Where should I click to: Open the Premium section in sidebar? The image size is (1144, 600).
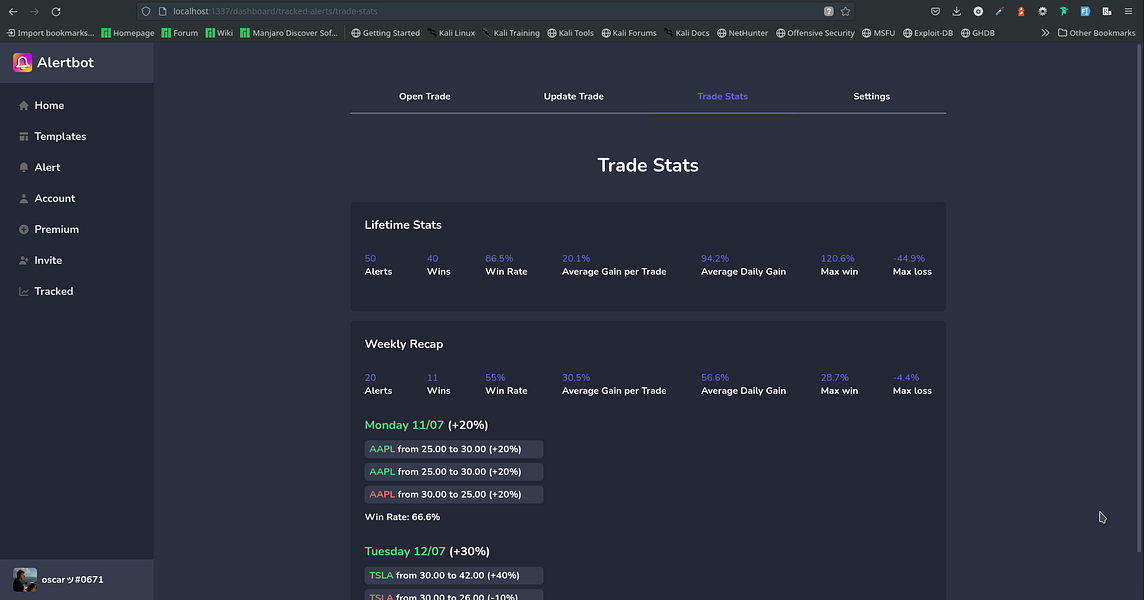[49, 229]
